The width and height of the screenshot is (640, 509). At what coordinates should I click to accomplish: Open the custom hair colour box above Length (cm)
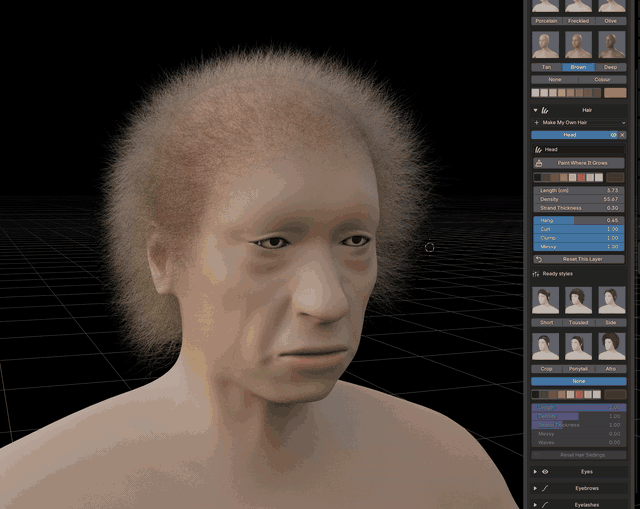tap(615, 178)
